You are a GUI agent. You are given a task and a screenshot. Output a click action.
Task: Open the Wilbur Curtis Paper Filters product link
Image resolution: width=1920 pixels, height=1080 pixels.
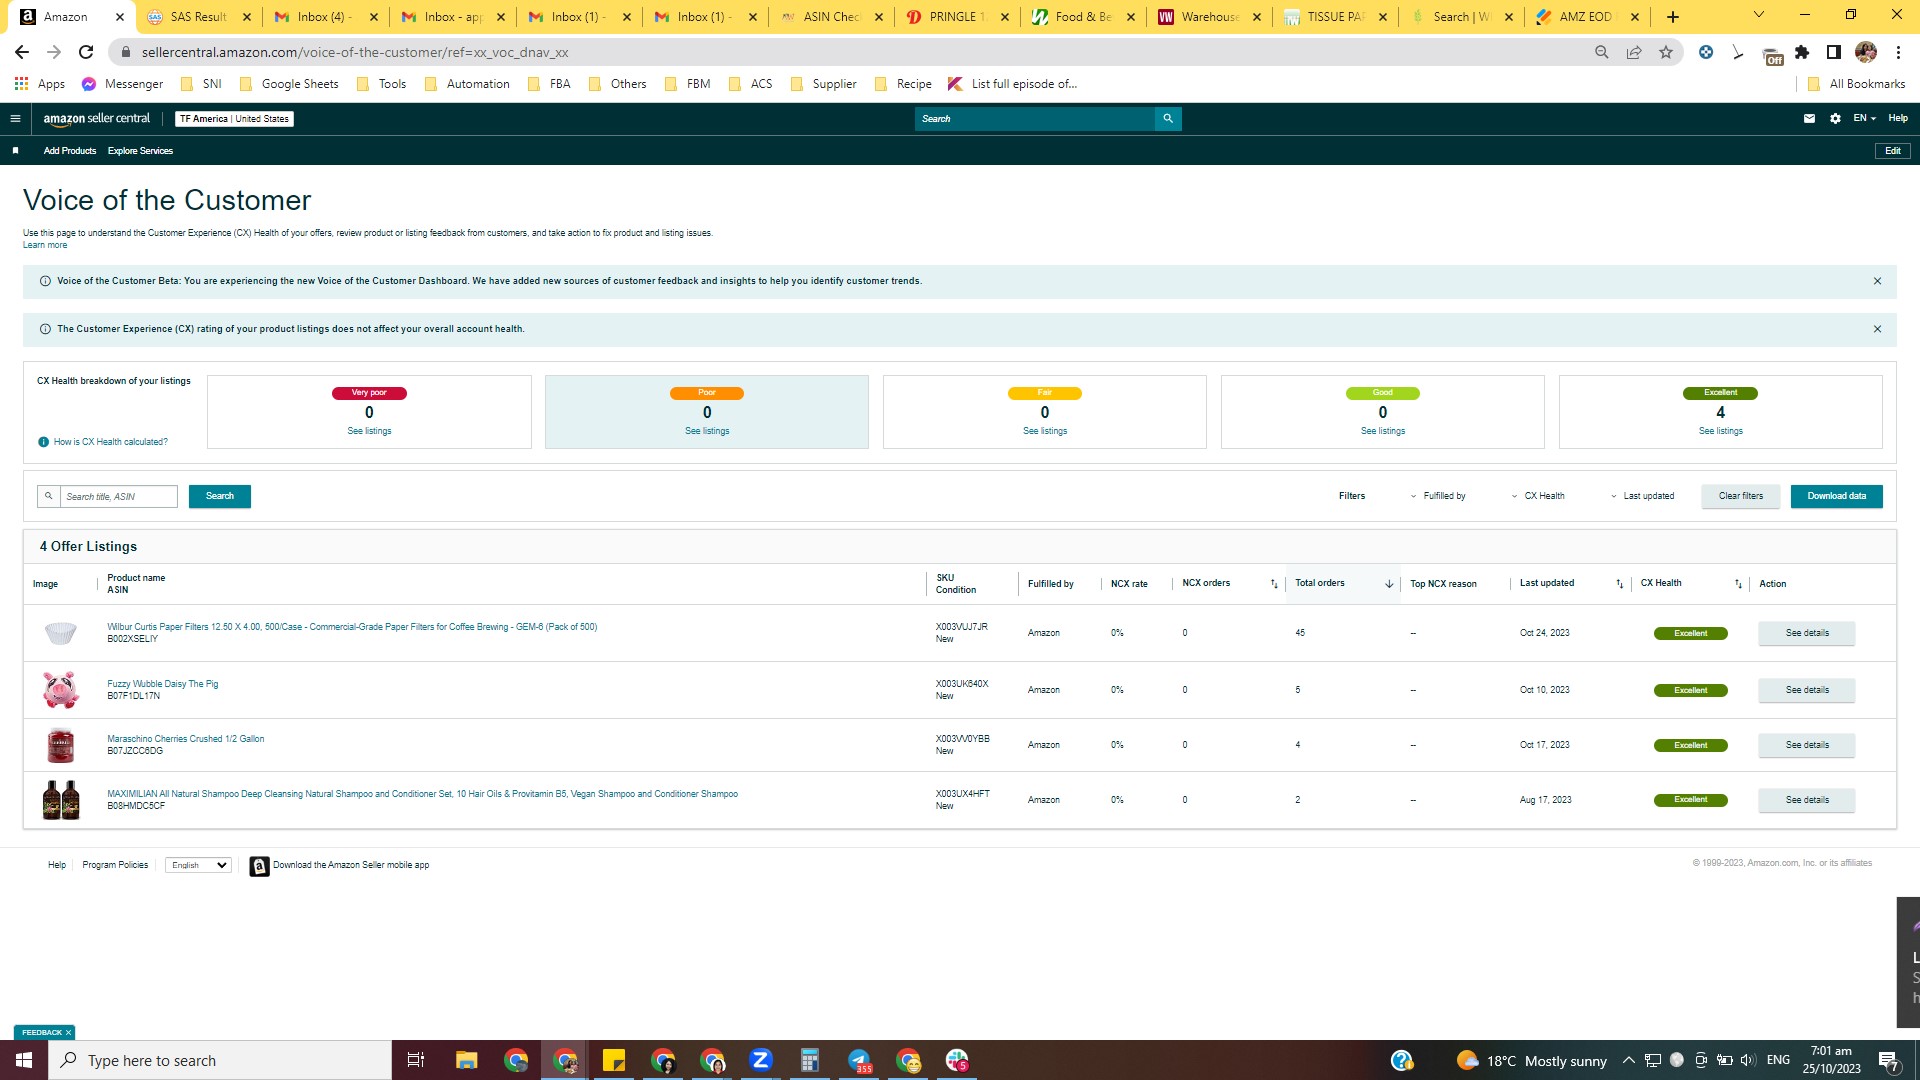pyautogui.click(x=352, y=627)
